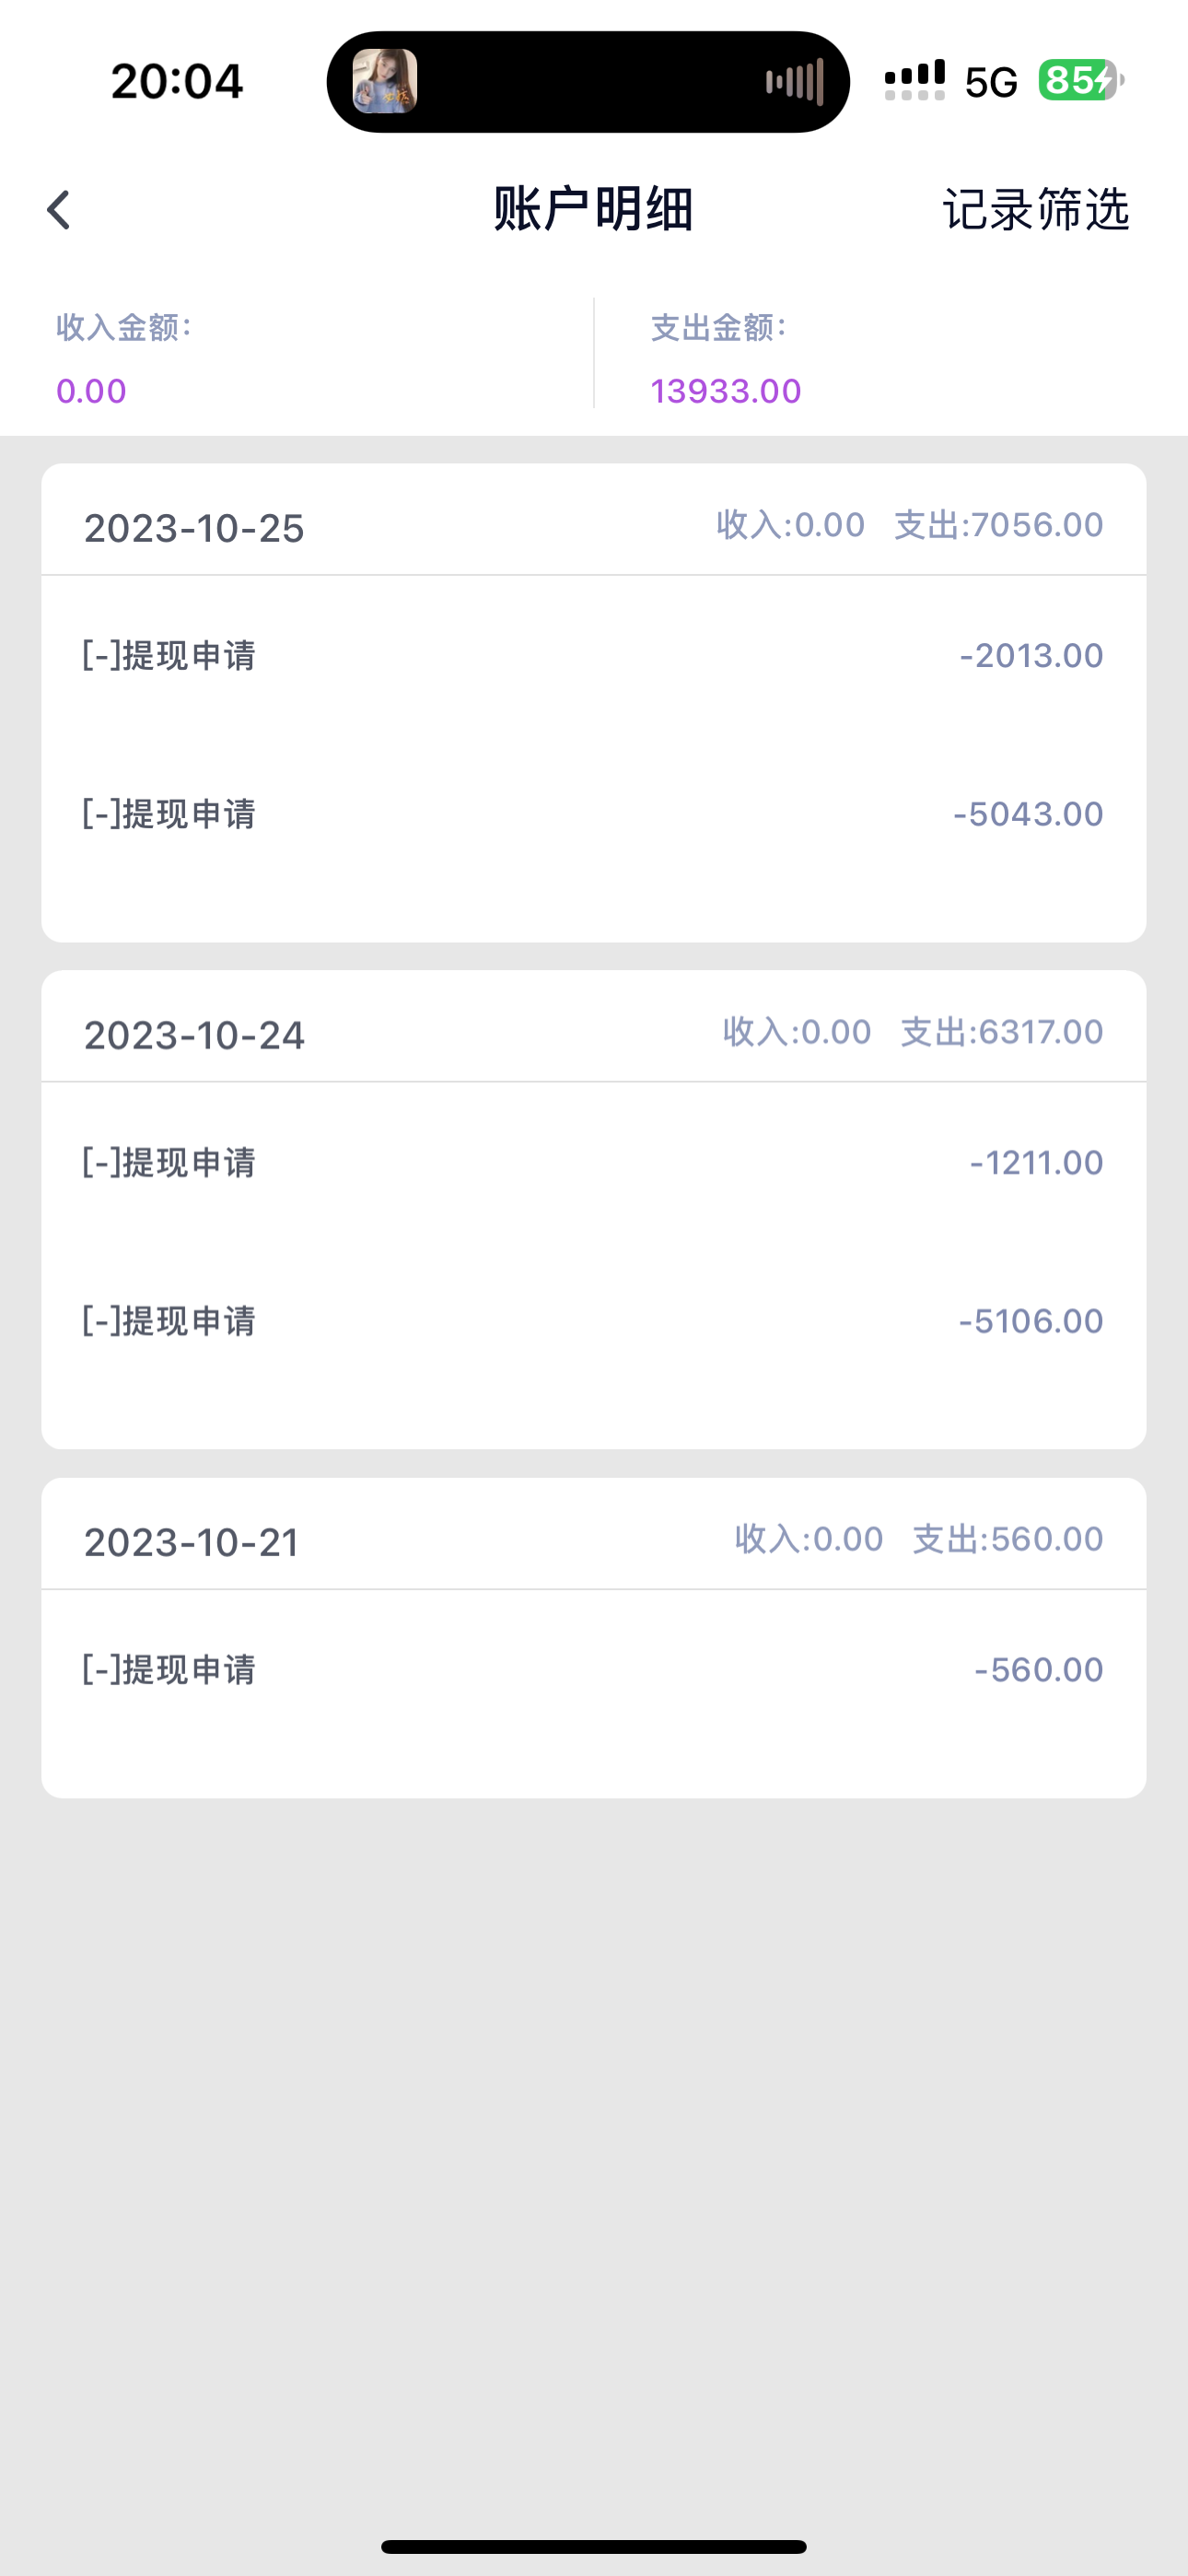Open 记录筛选 record filter
The width and height of the screenshot is (1188, 2576).
pyautogui.click(x=1035, y=210)
